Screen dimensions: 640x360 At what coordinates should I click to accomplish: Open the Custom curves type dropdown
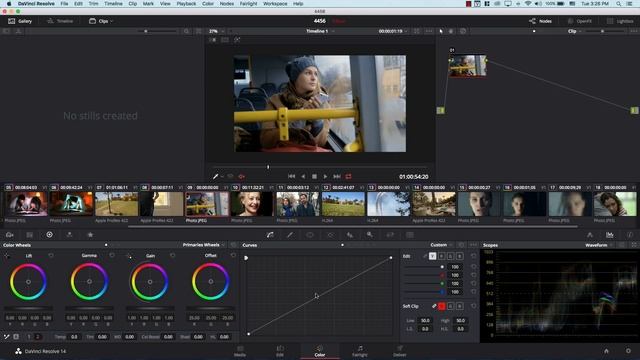coord(441,245)
